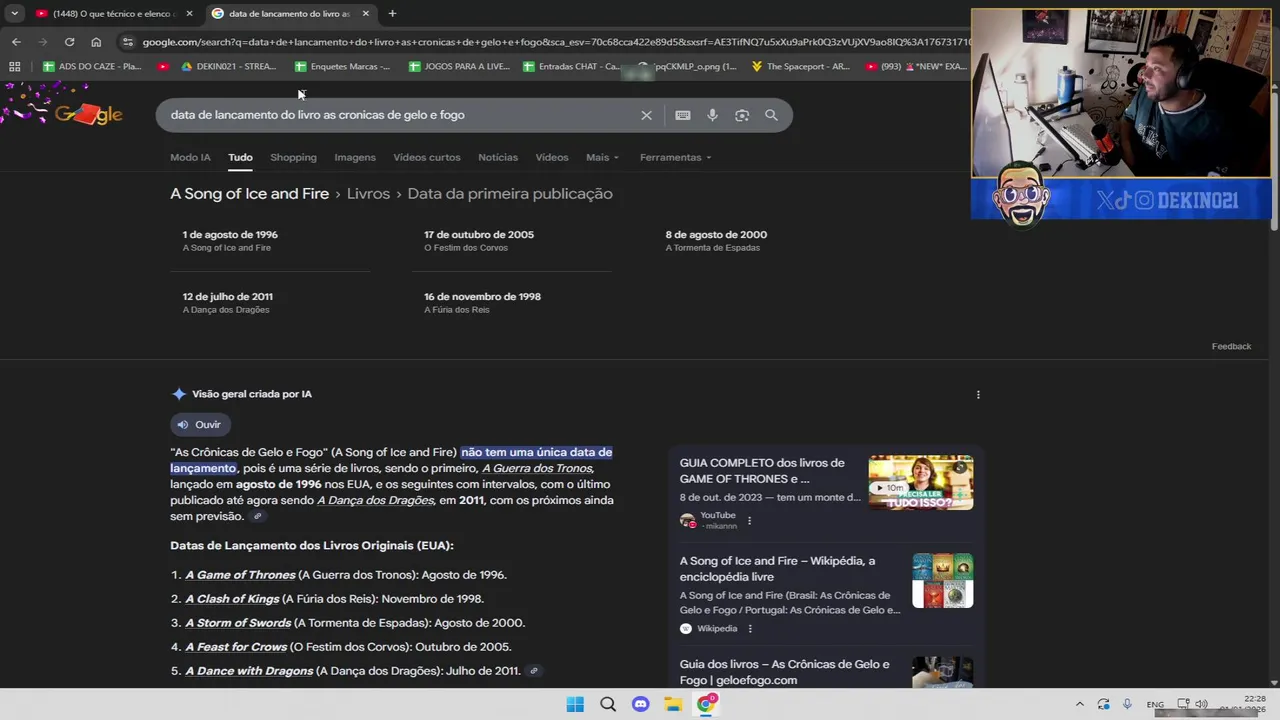1280x720 pixels.
Task: Select "12 de julho de 2011" publication entry
Action: (x=227, y=302)
